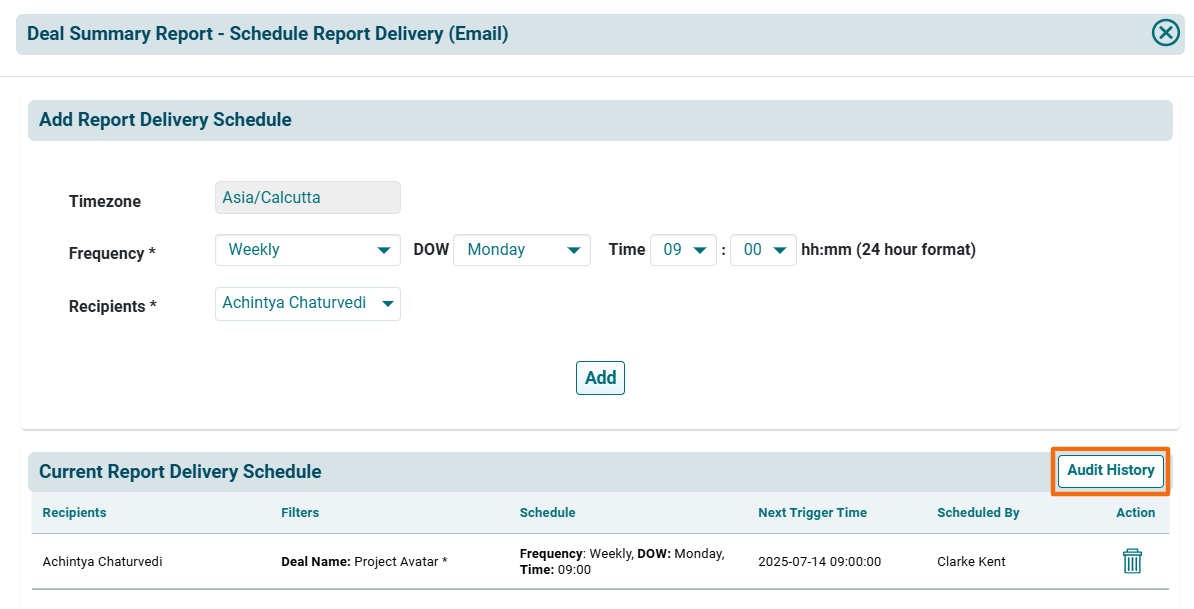1194x609 pixels.
Task: Expand the DOW dropdown set to Monday
Action: 521,250
